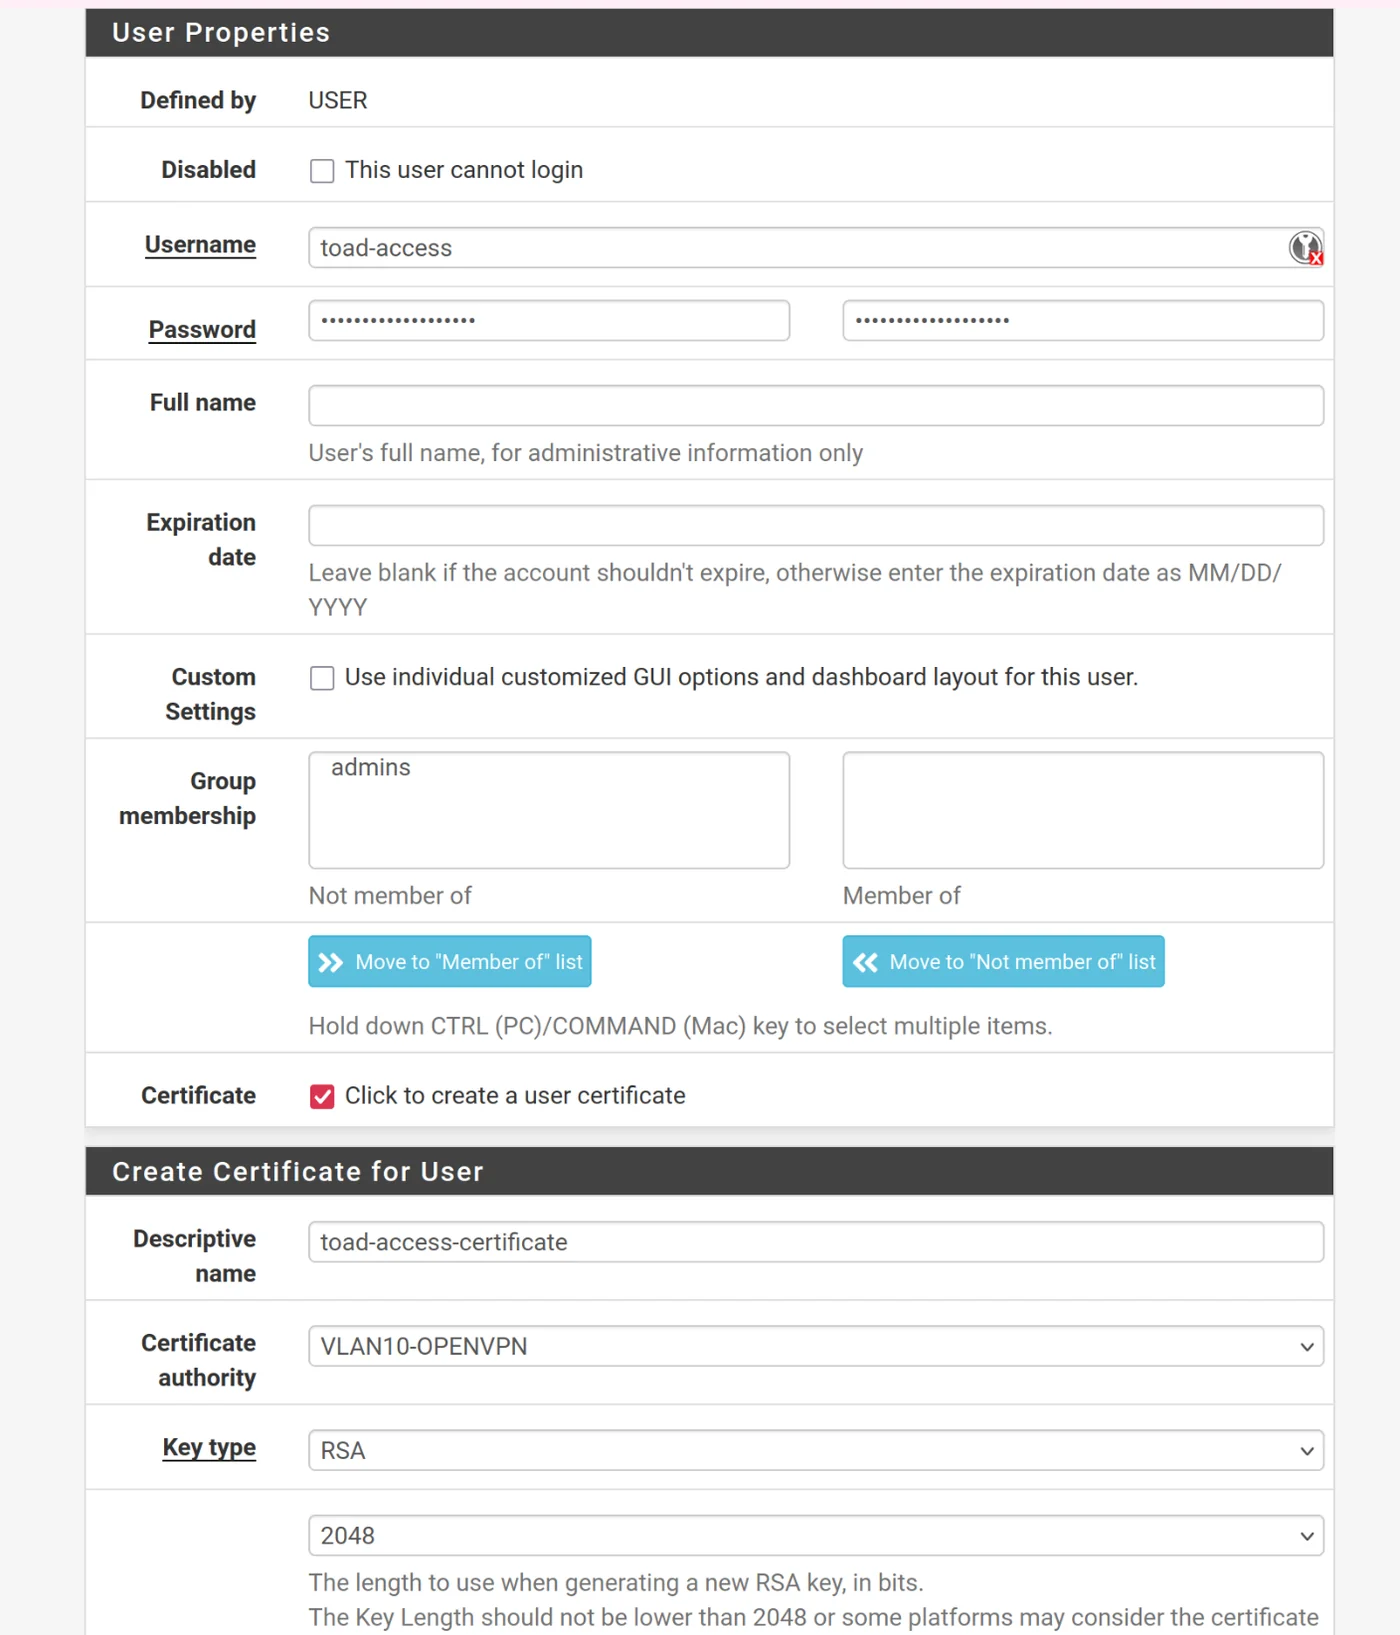Click the double-left chevron on Not-member mover button
Viewport: 1400px width, 1635px height.
(864, 961)
